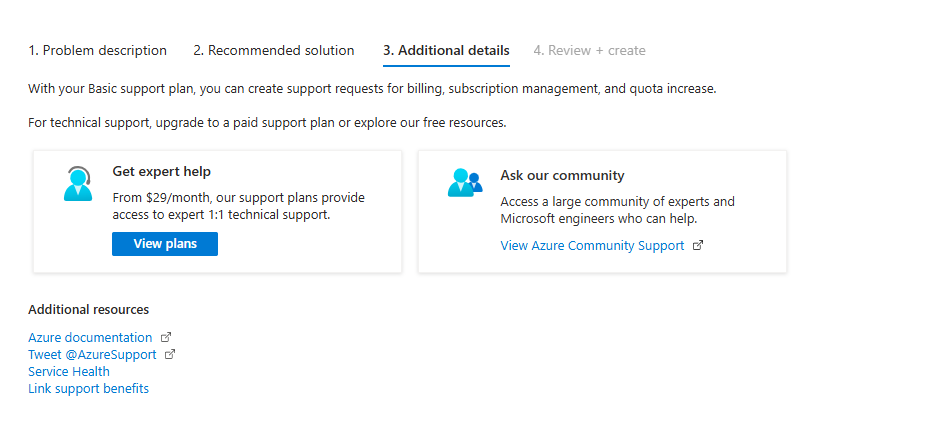Open the Azure documentation link
The height and width of the screenshot is (444, 925).
pyautogui.click(x=90, y=338)
